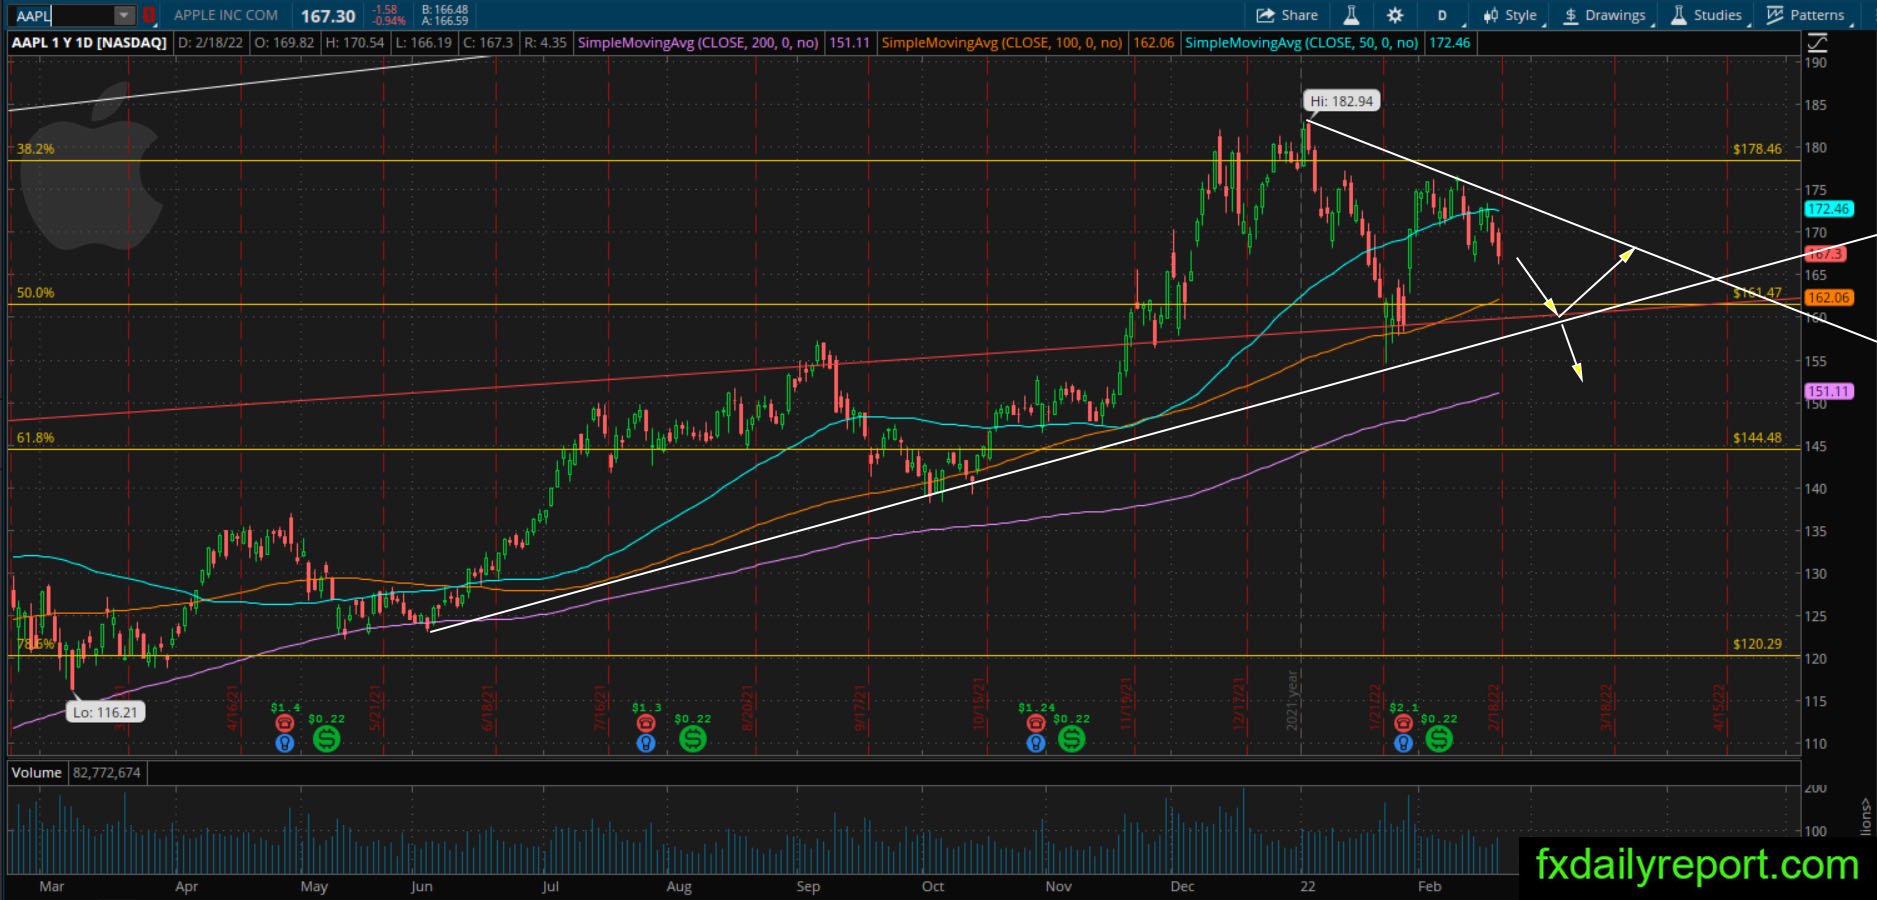Click the red link clipboard icon beside symbol
This screenshot has height=900, width=1877.
149,15
